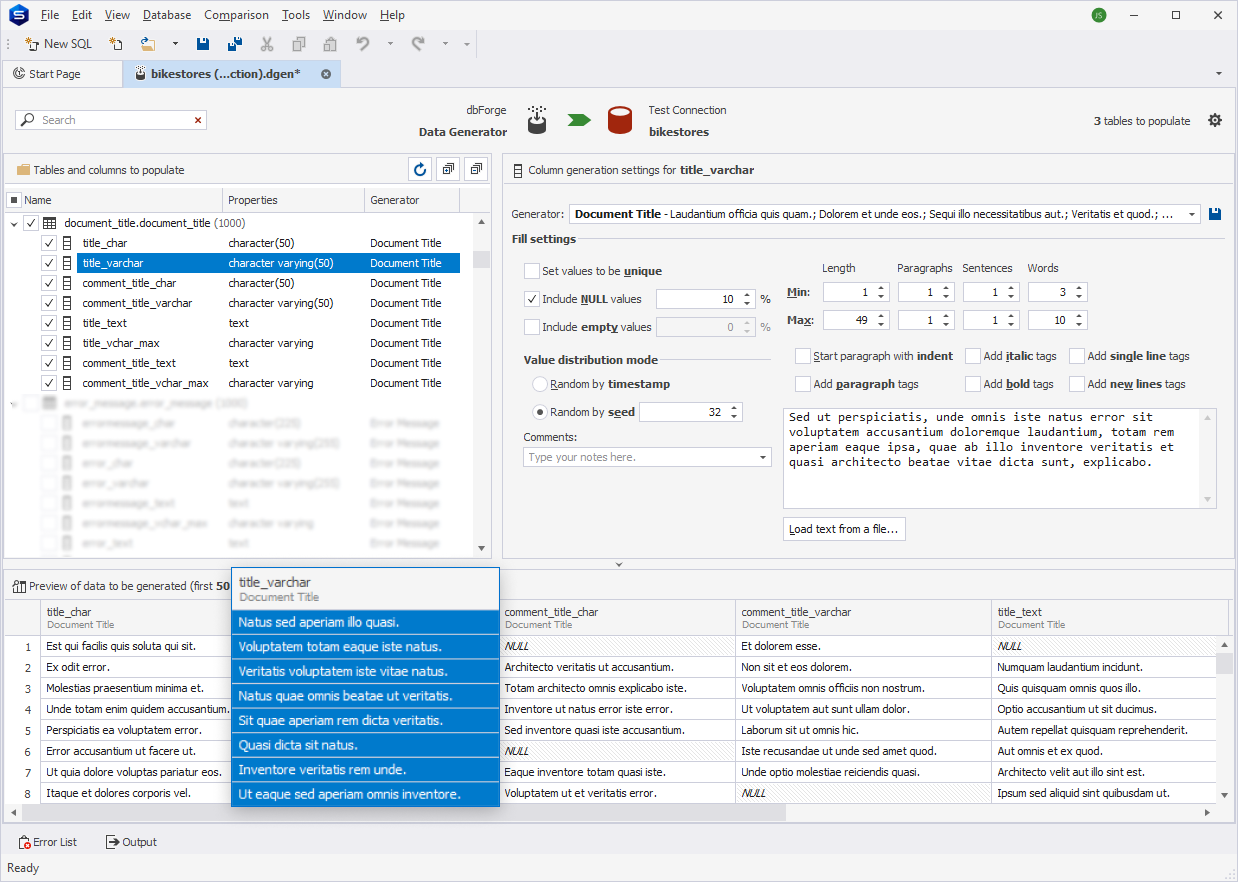Enable Include empty values checkbox

(x=532, y=327)
